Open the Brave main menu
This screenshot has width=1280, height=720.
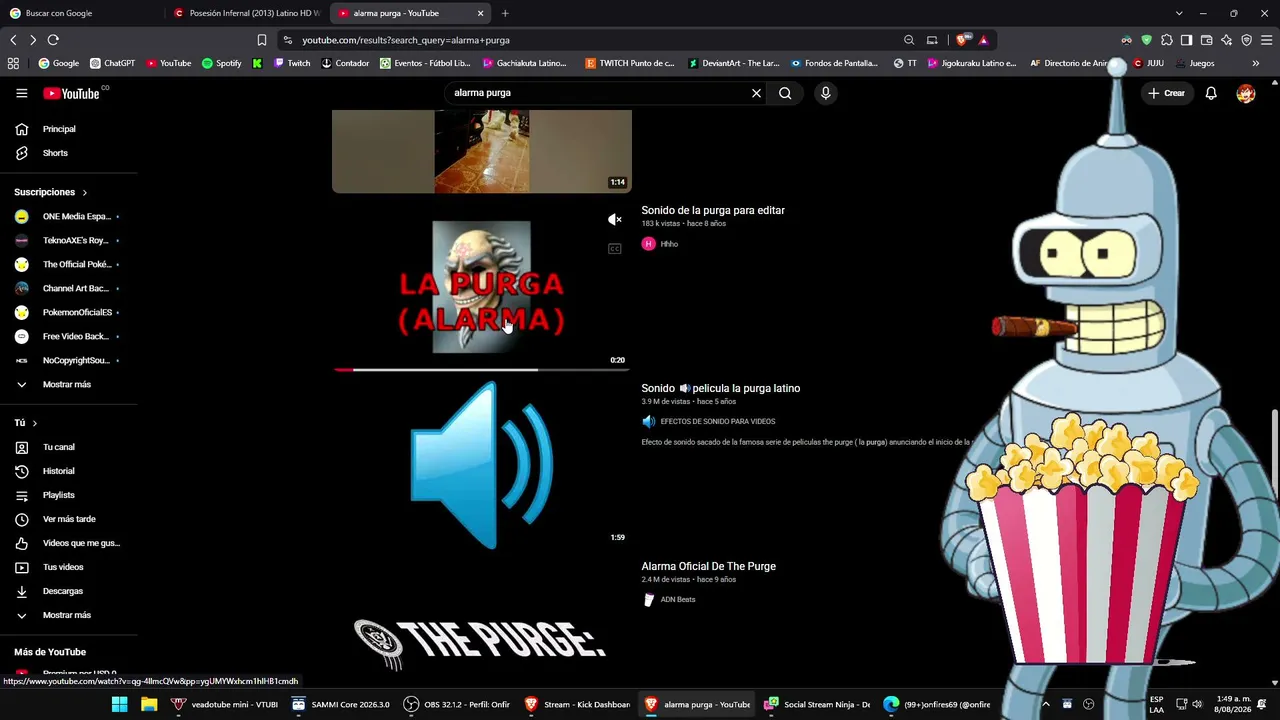[x=1266, y=40]
